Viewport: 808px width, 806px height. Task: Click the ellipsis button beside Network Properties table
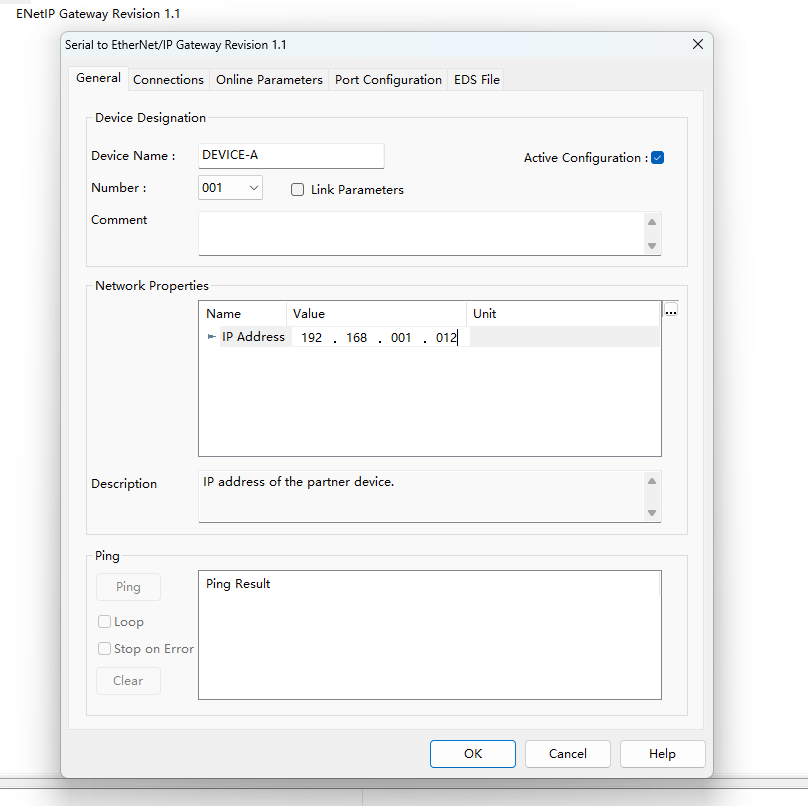pos(670,311)
